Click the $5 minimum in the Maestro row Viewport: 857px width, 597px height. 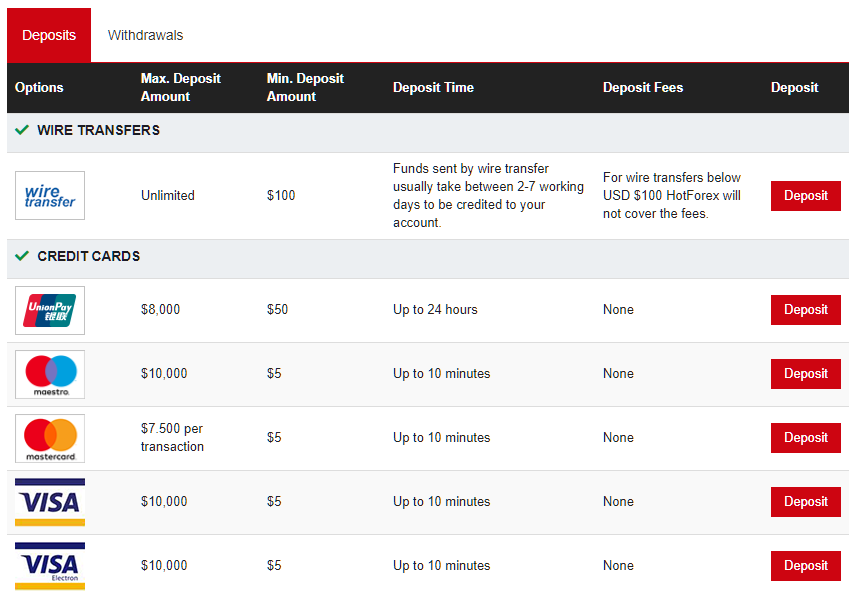click(x=274, y=373)
